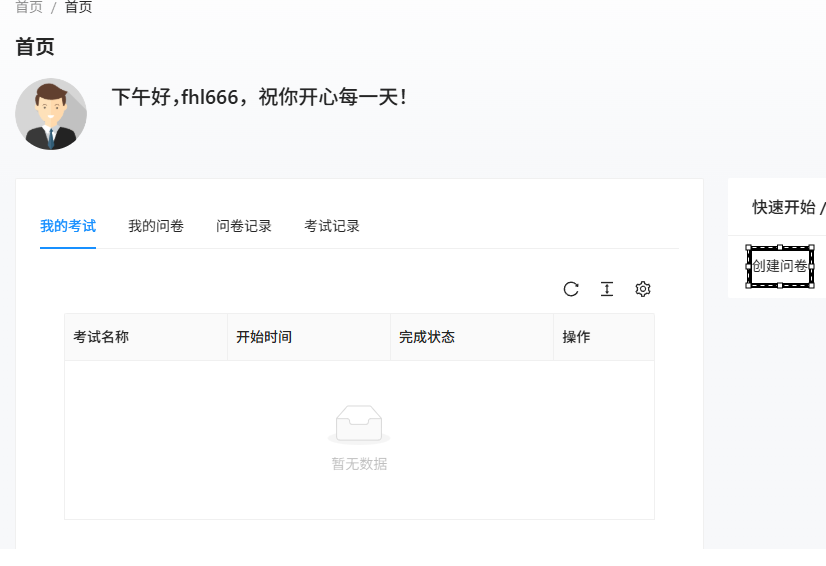Image resolution: width=826 pixels, height=566 pixels.
Task: Click the 暂无数据 empty placeholder text
Action: point(359,464)
